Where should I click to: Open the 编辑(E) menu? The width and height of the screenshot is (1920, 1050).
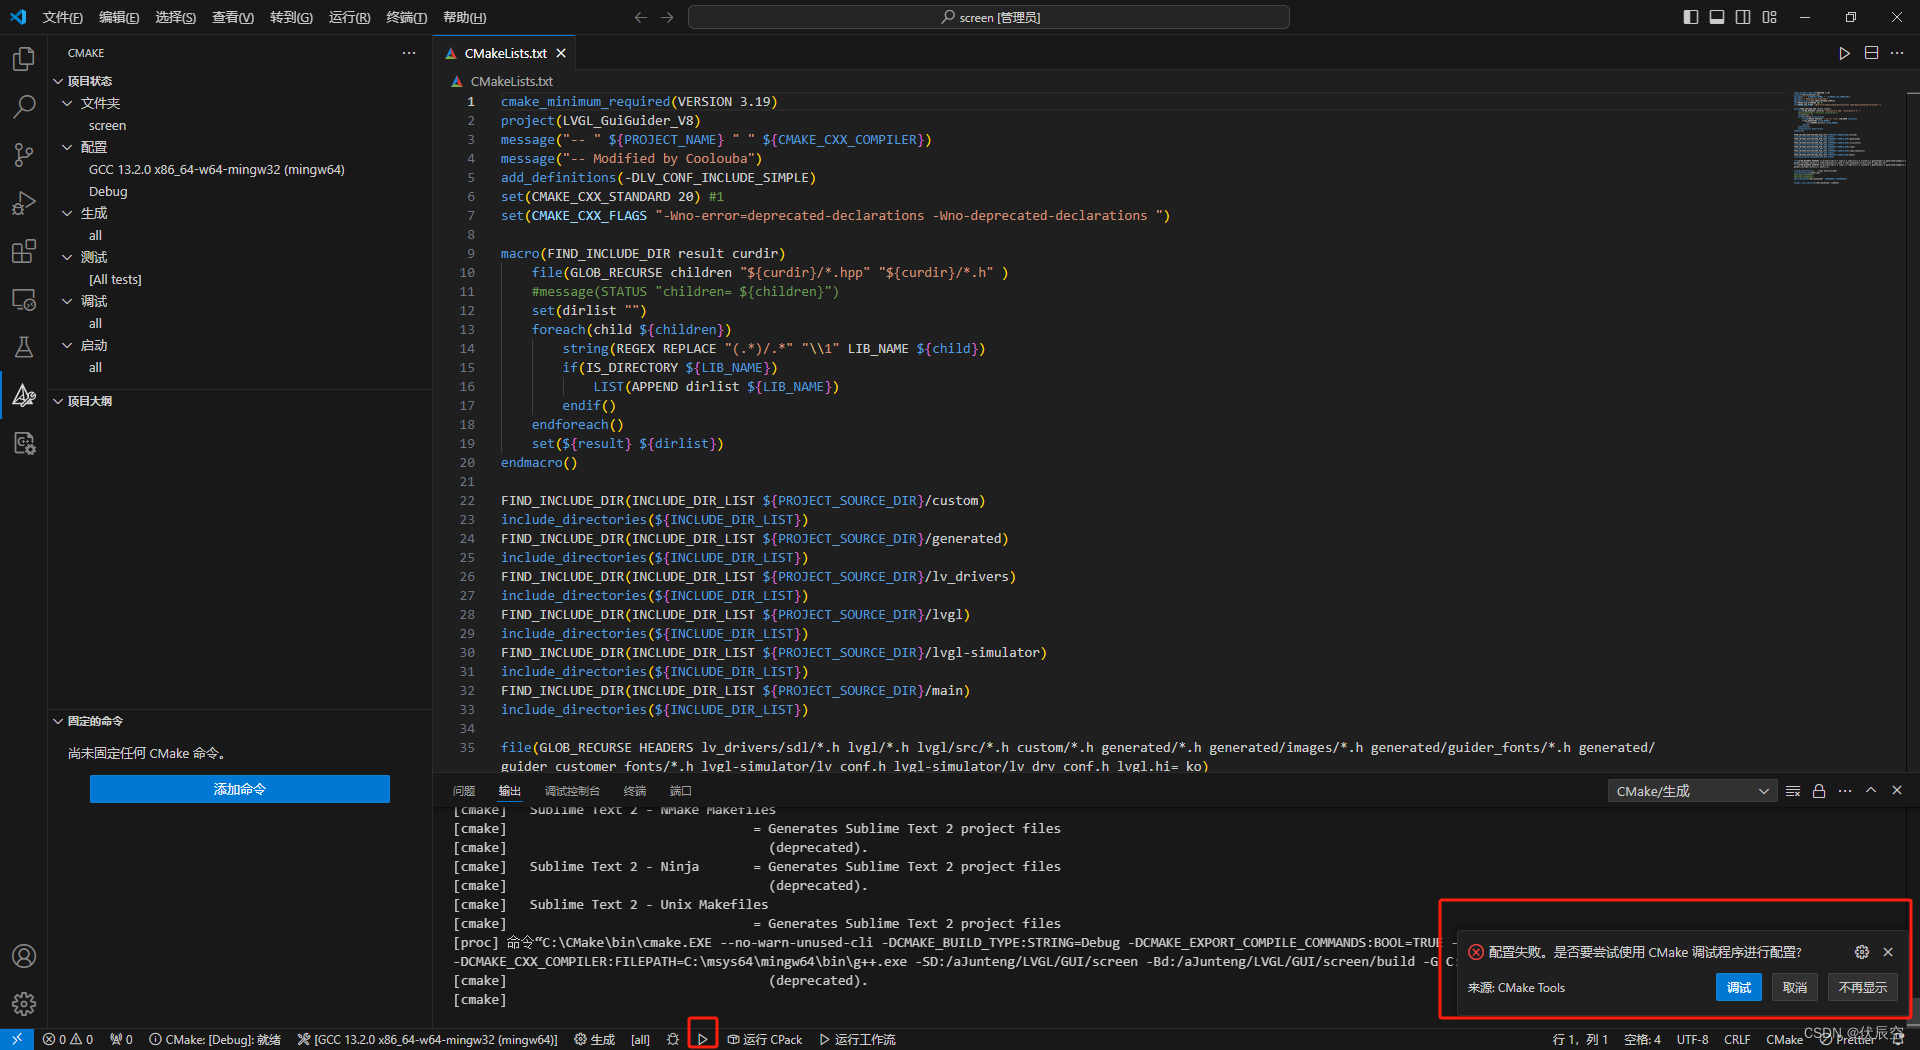pos(119,17)
